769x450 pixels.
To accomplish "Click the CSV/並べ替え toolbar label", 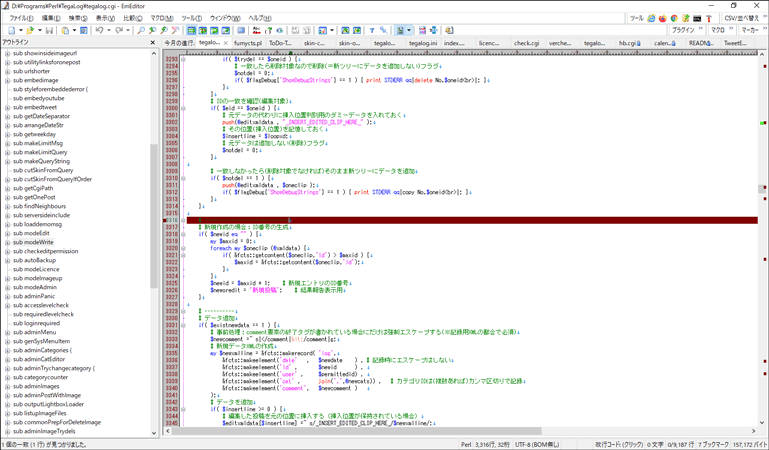I will pos(742,18).
